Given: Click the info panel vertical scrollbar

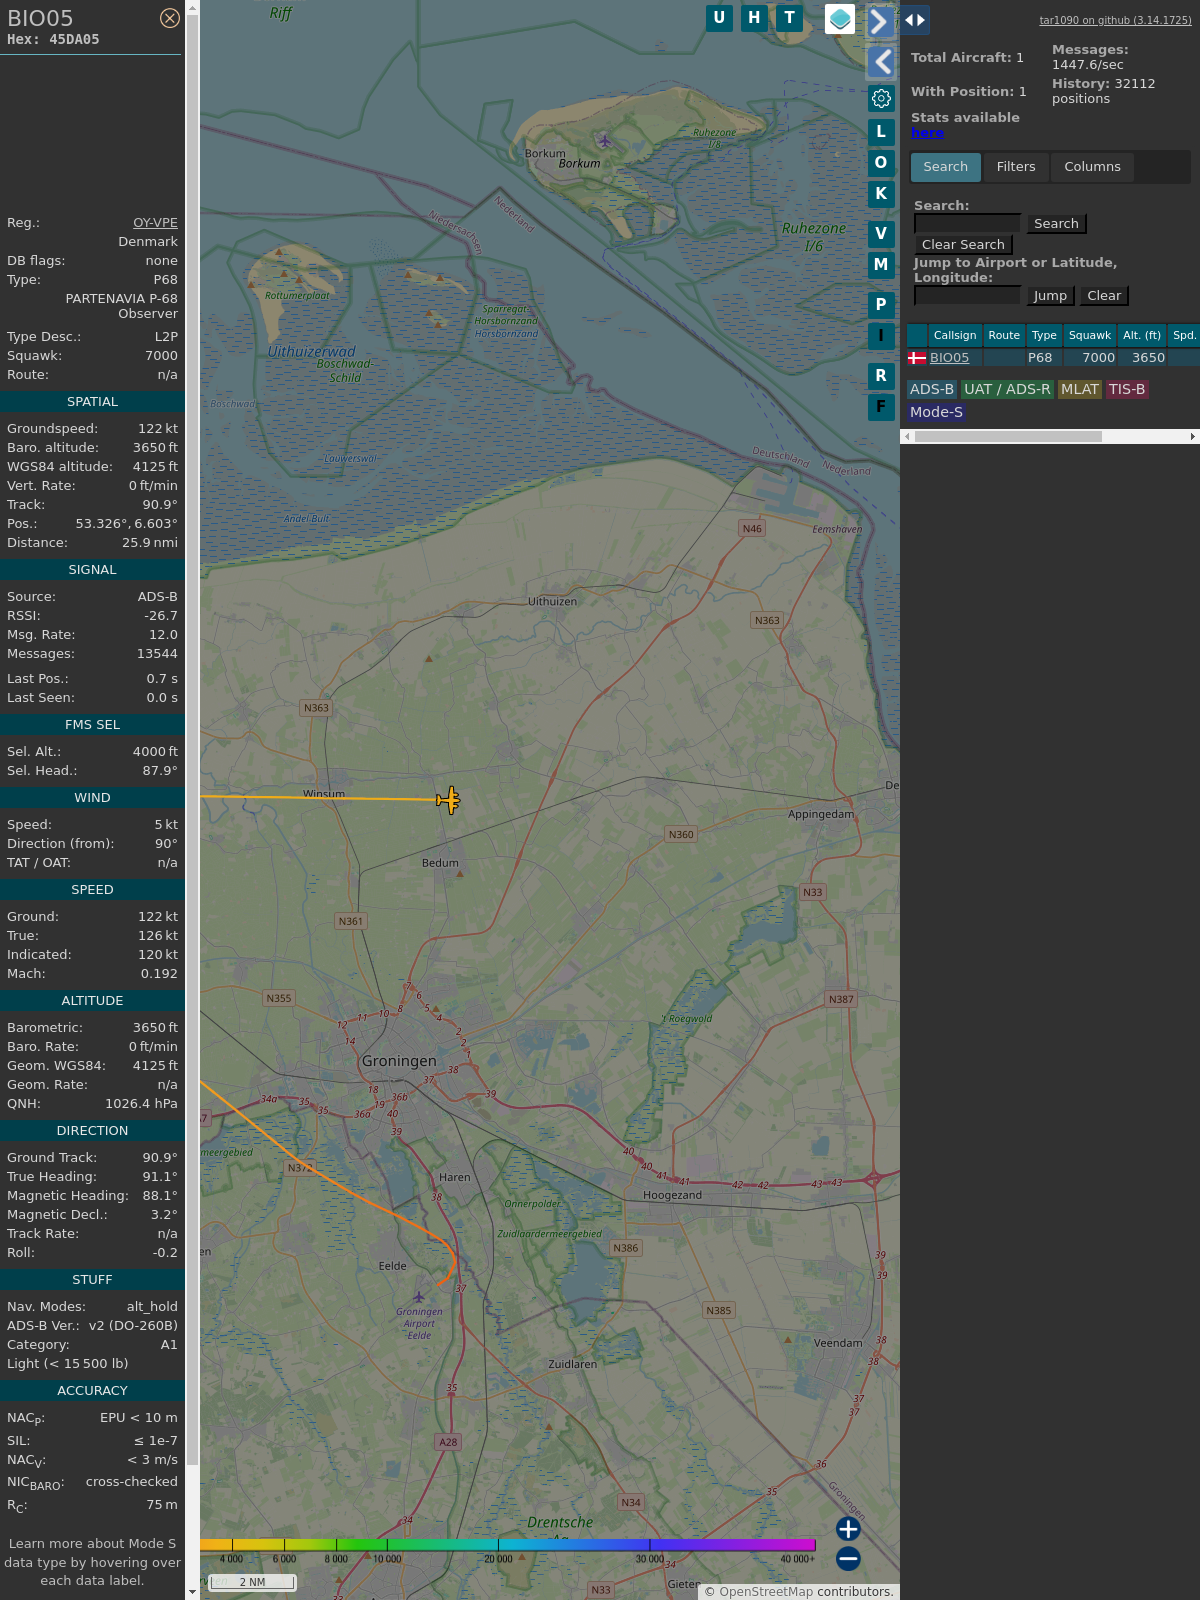Looking at the screenshot, I should pyautogui.click(x=192, y=740).
